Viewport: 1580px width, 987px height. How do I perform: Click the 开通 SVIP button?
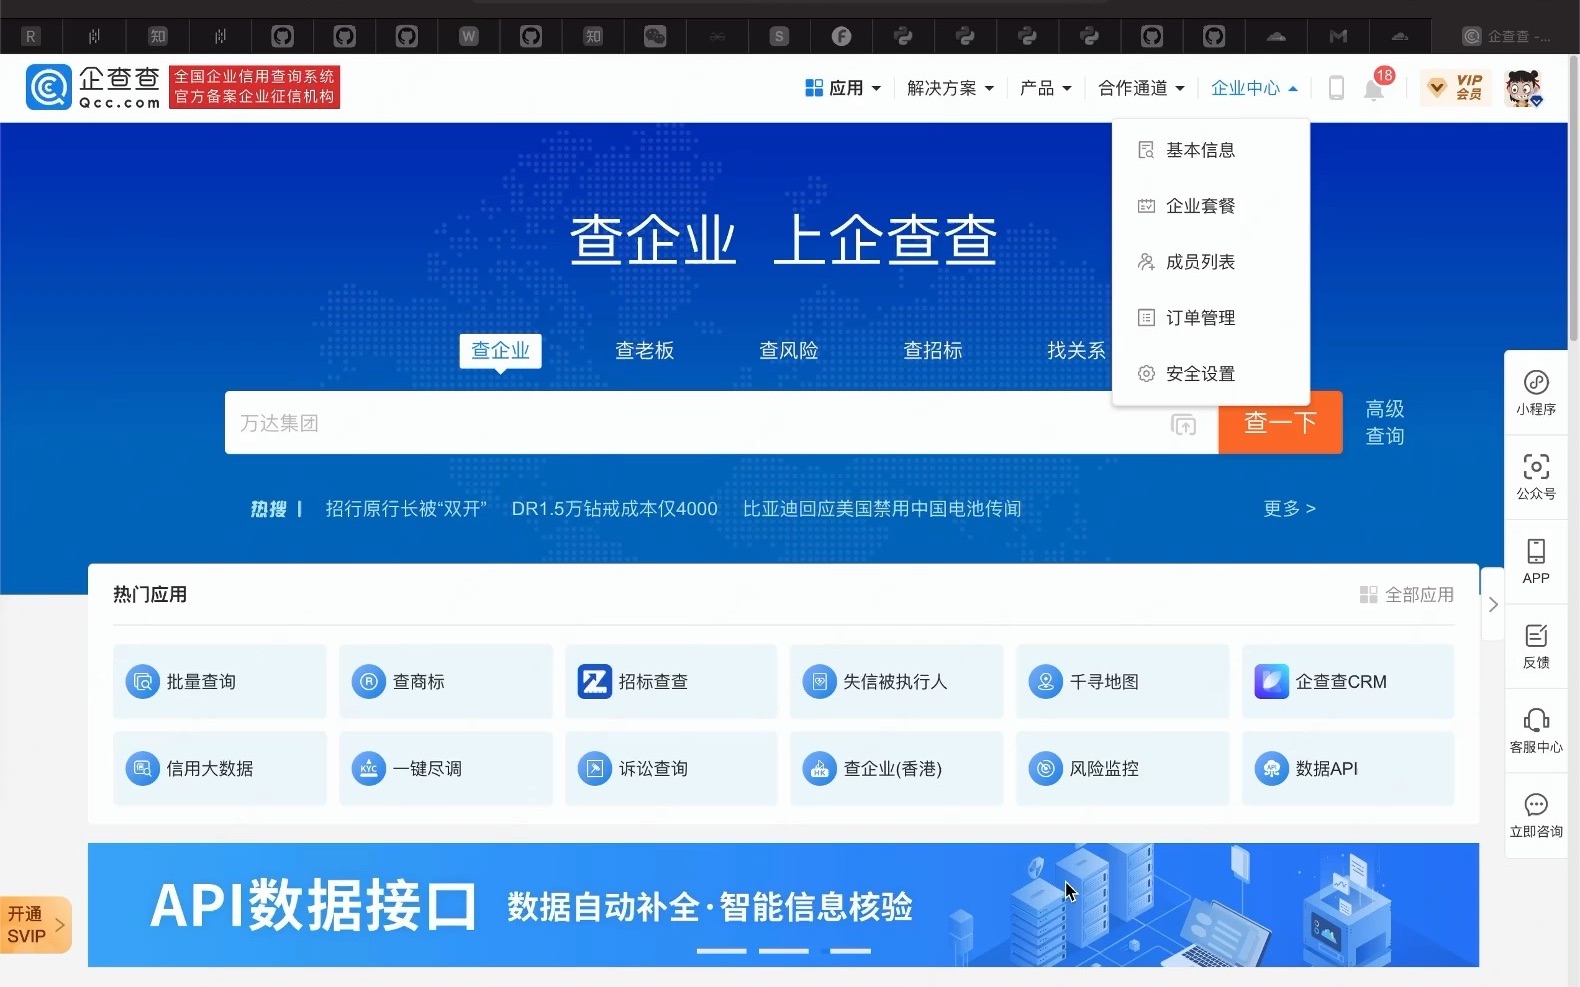35,925
